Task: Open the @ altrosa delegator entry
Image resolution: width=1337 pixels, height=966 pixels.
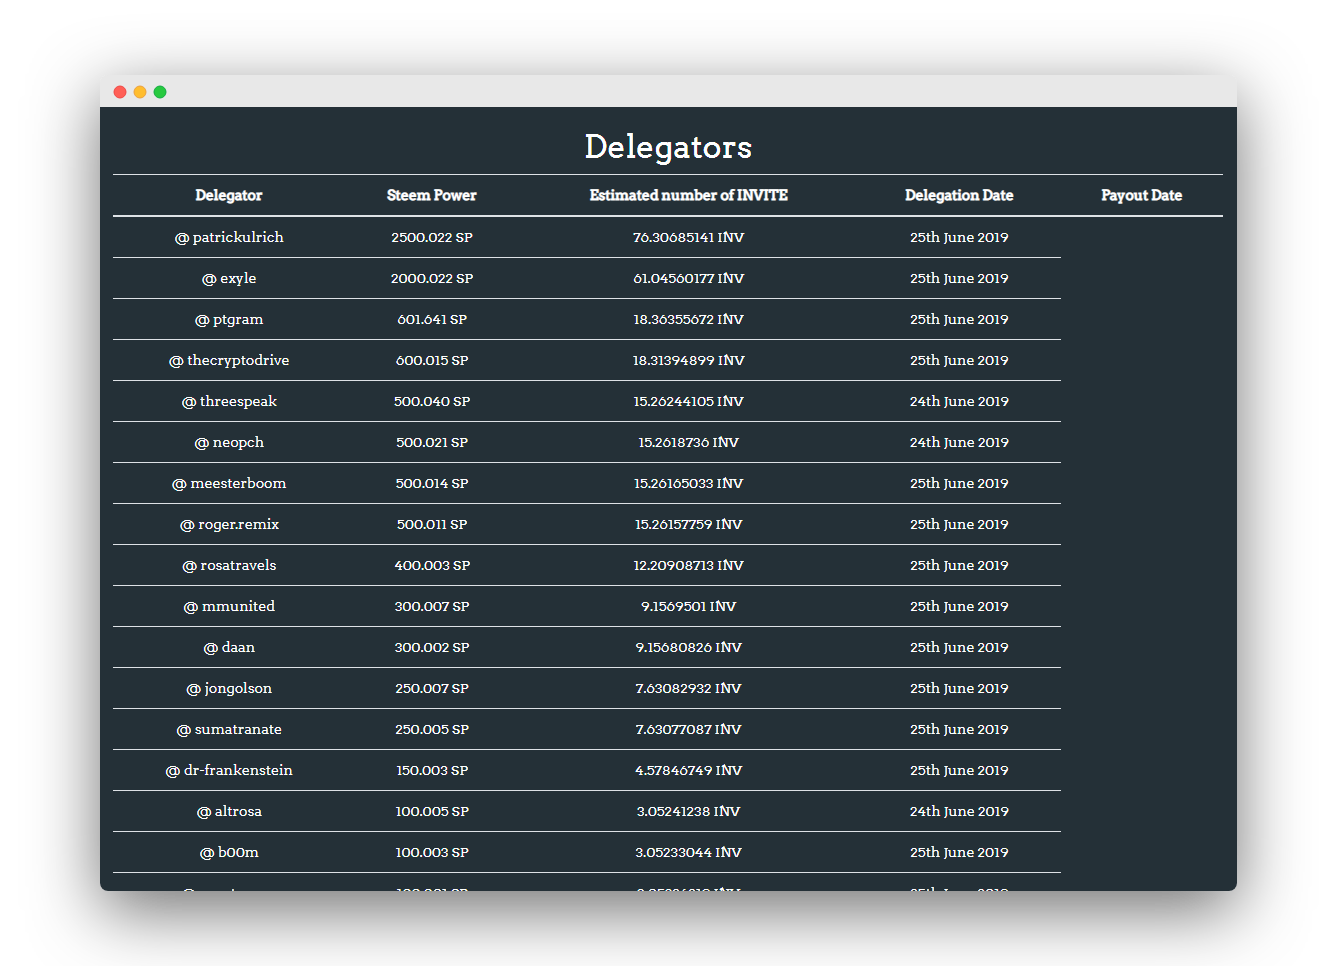Action: (229, 811)
